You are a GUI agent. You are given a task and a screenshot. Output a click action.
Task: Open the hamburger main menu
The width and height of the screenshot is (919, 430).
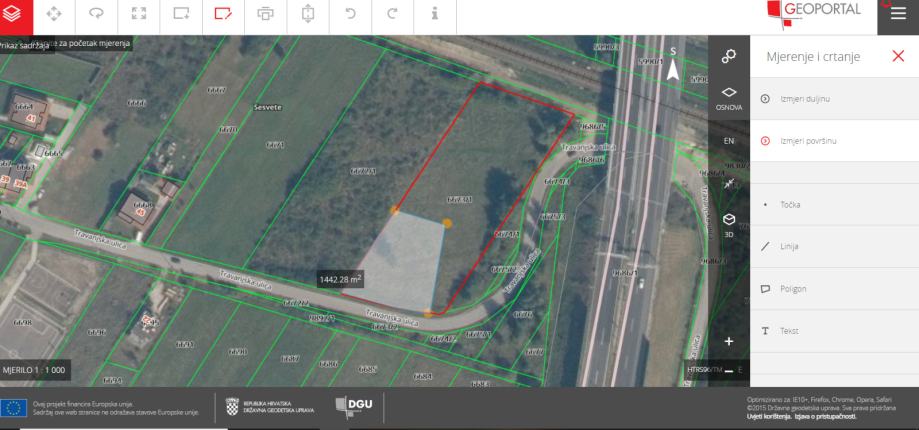(x=898, y=14)
